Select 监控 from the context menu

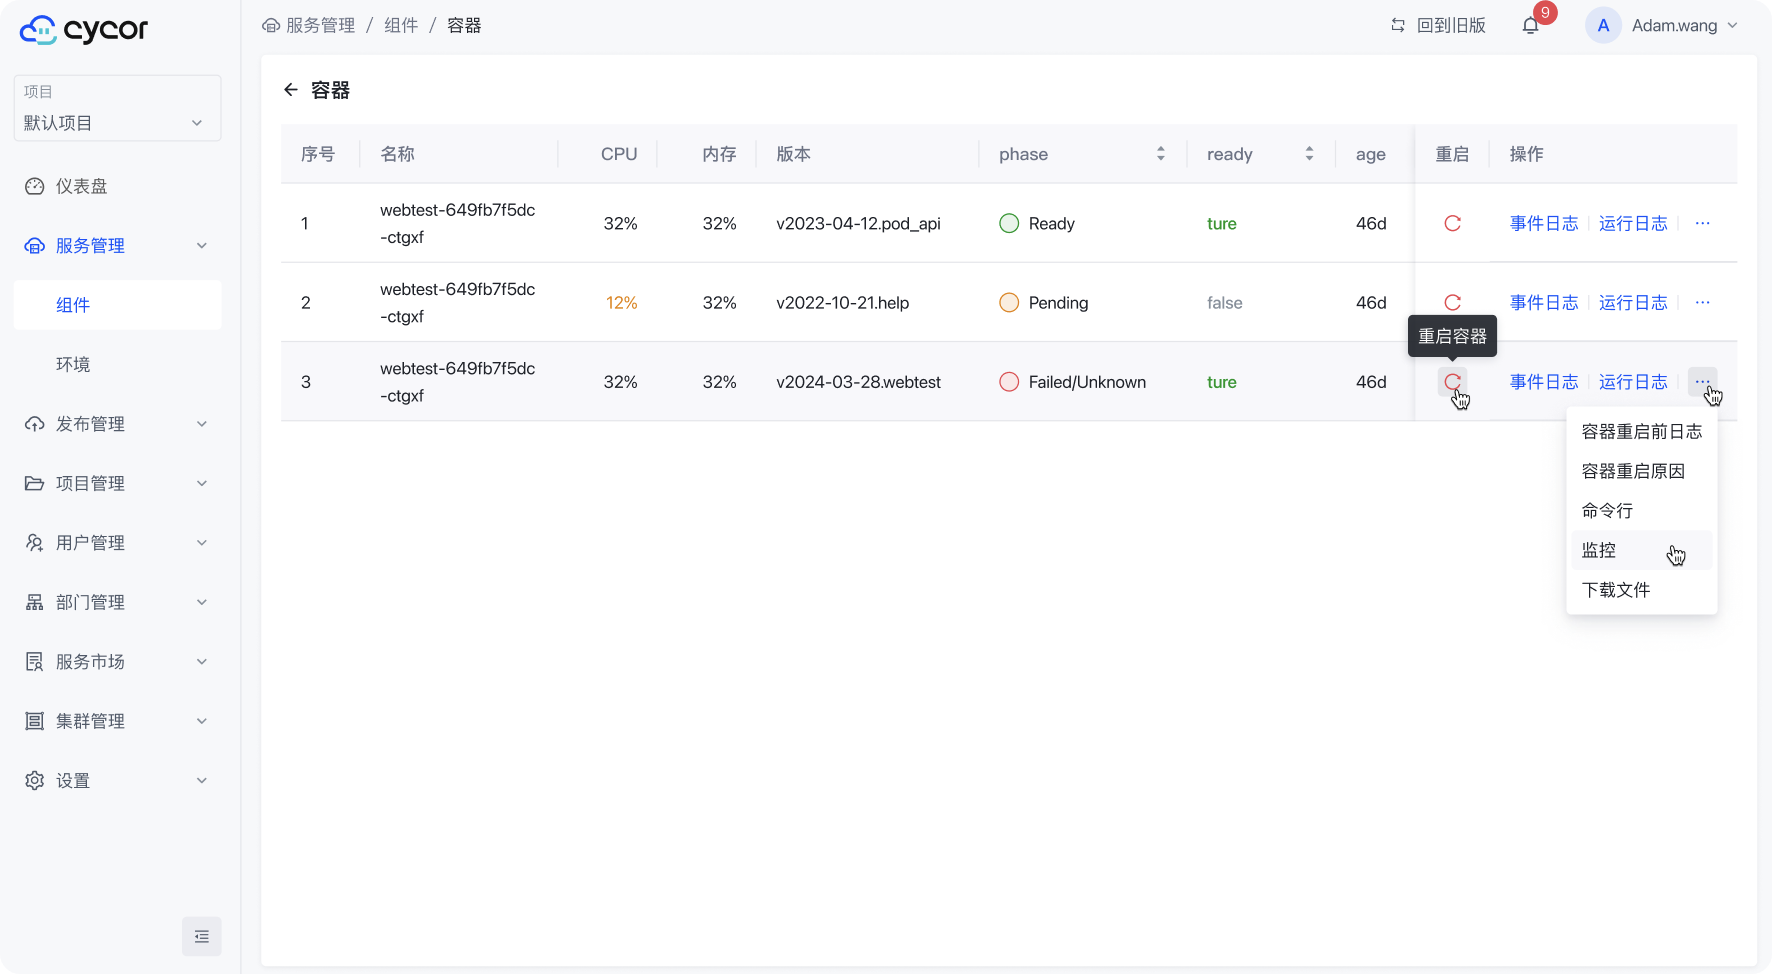[1599, 550]
